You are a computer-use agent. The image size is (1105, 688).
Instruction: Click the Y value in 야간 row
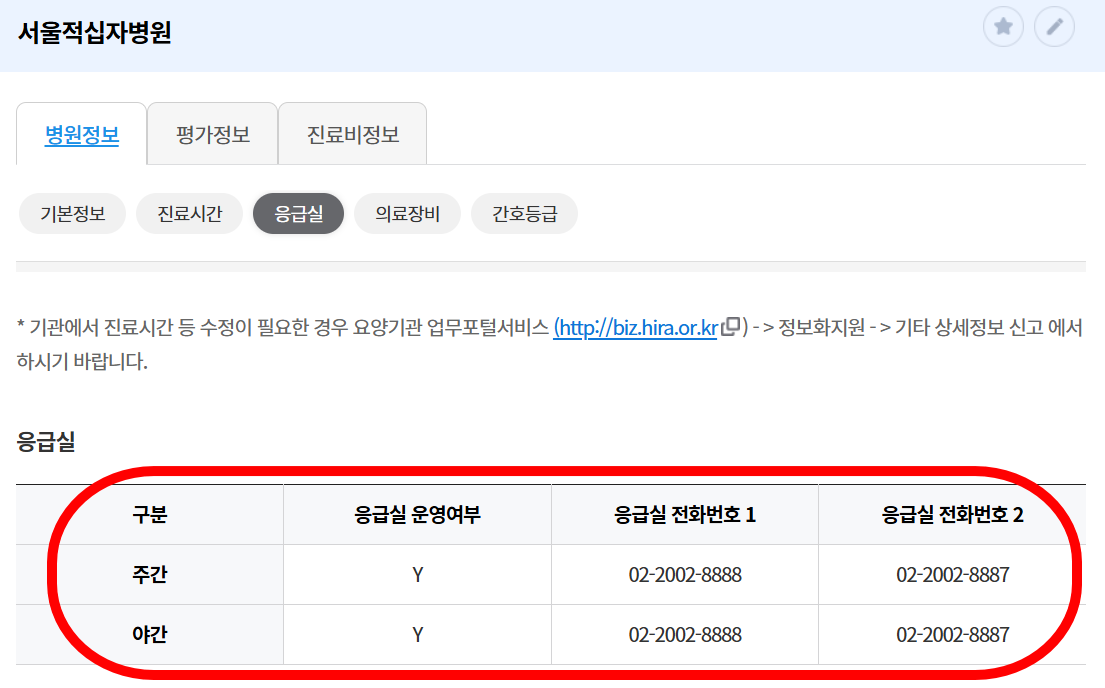(418, 635)
